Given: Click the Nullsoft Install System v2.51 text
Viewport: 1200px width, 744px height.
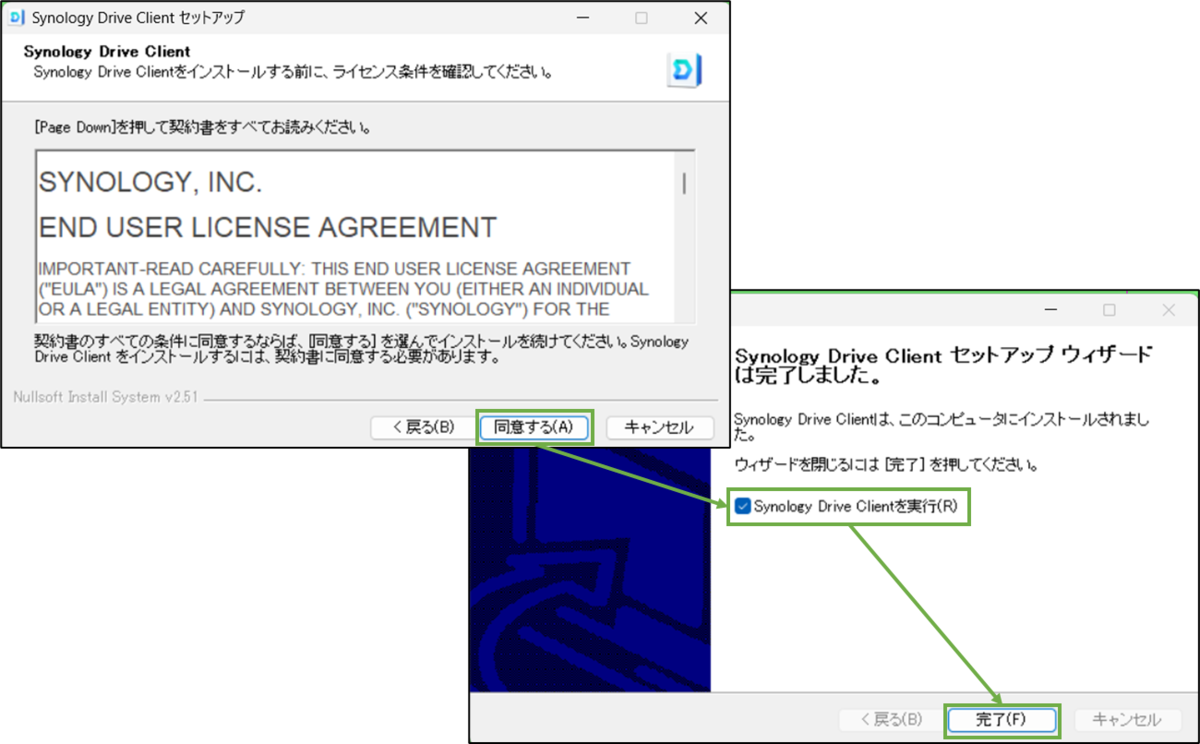Looking at the screenshot, I should [x=106, y=397].
